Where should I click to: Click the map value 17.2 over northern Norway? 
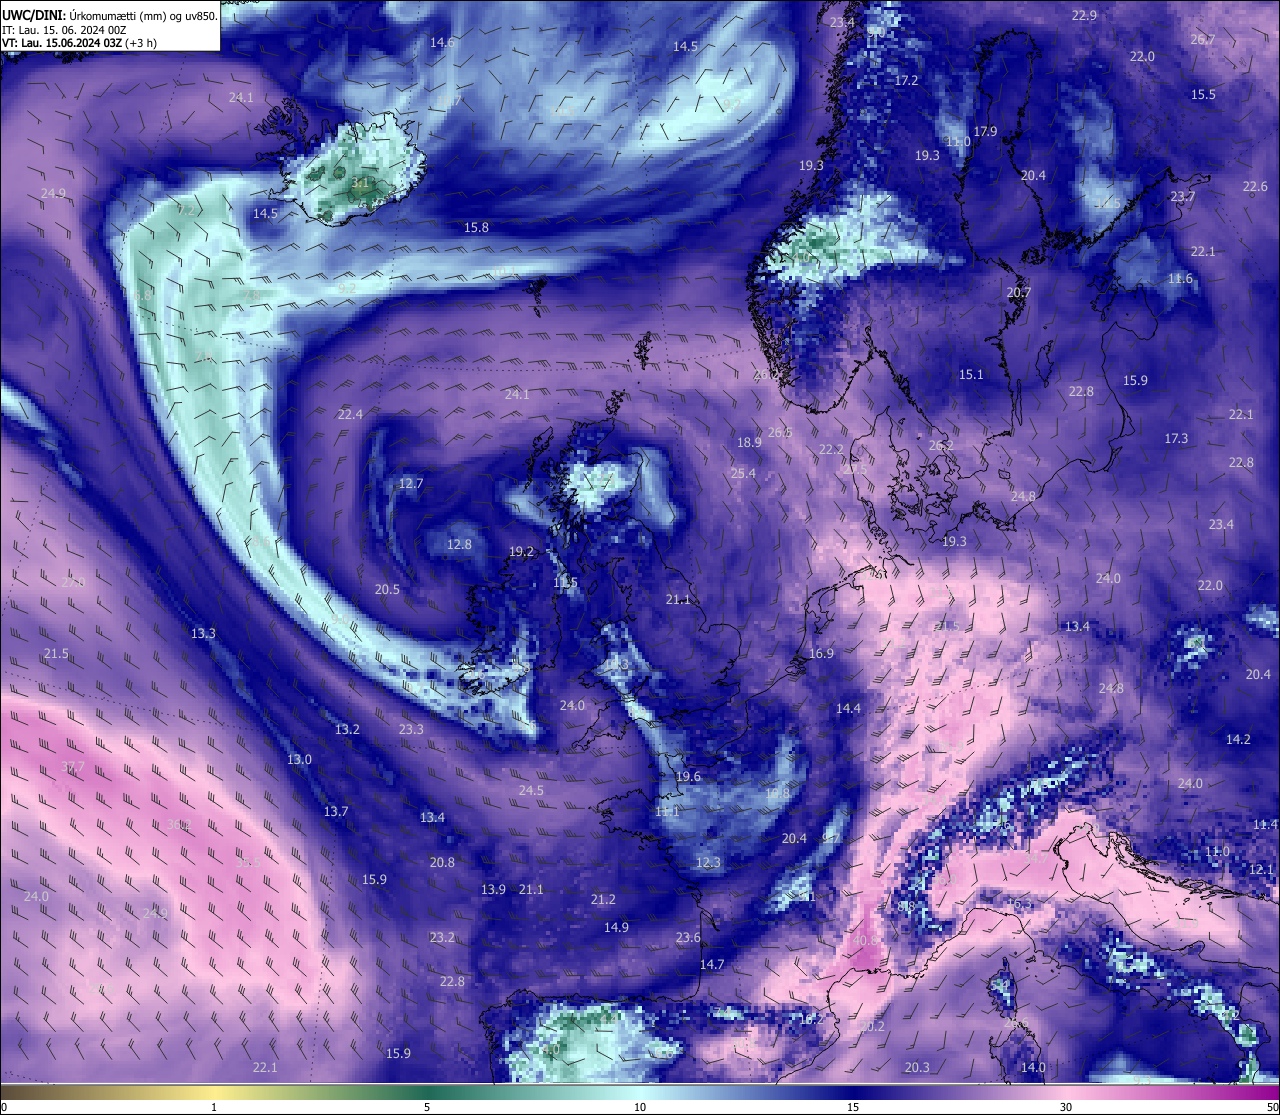point(906,80)
